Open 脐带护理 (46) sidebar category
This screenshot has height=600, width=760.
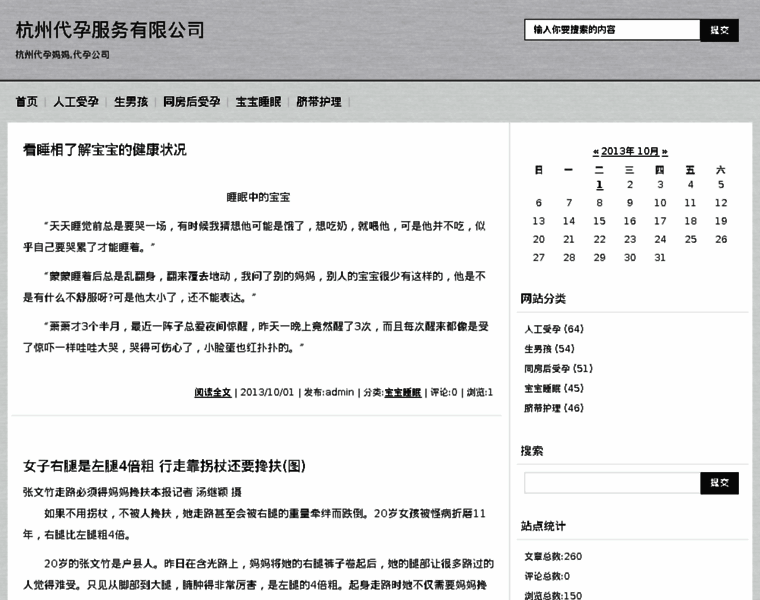[554, 408]
